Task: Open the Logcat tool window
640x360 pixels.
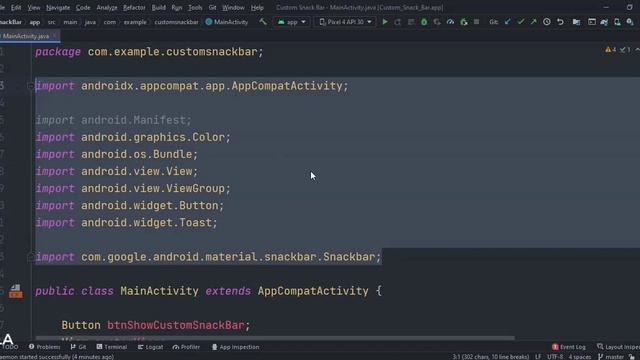Action: (150, 347)
